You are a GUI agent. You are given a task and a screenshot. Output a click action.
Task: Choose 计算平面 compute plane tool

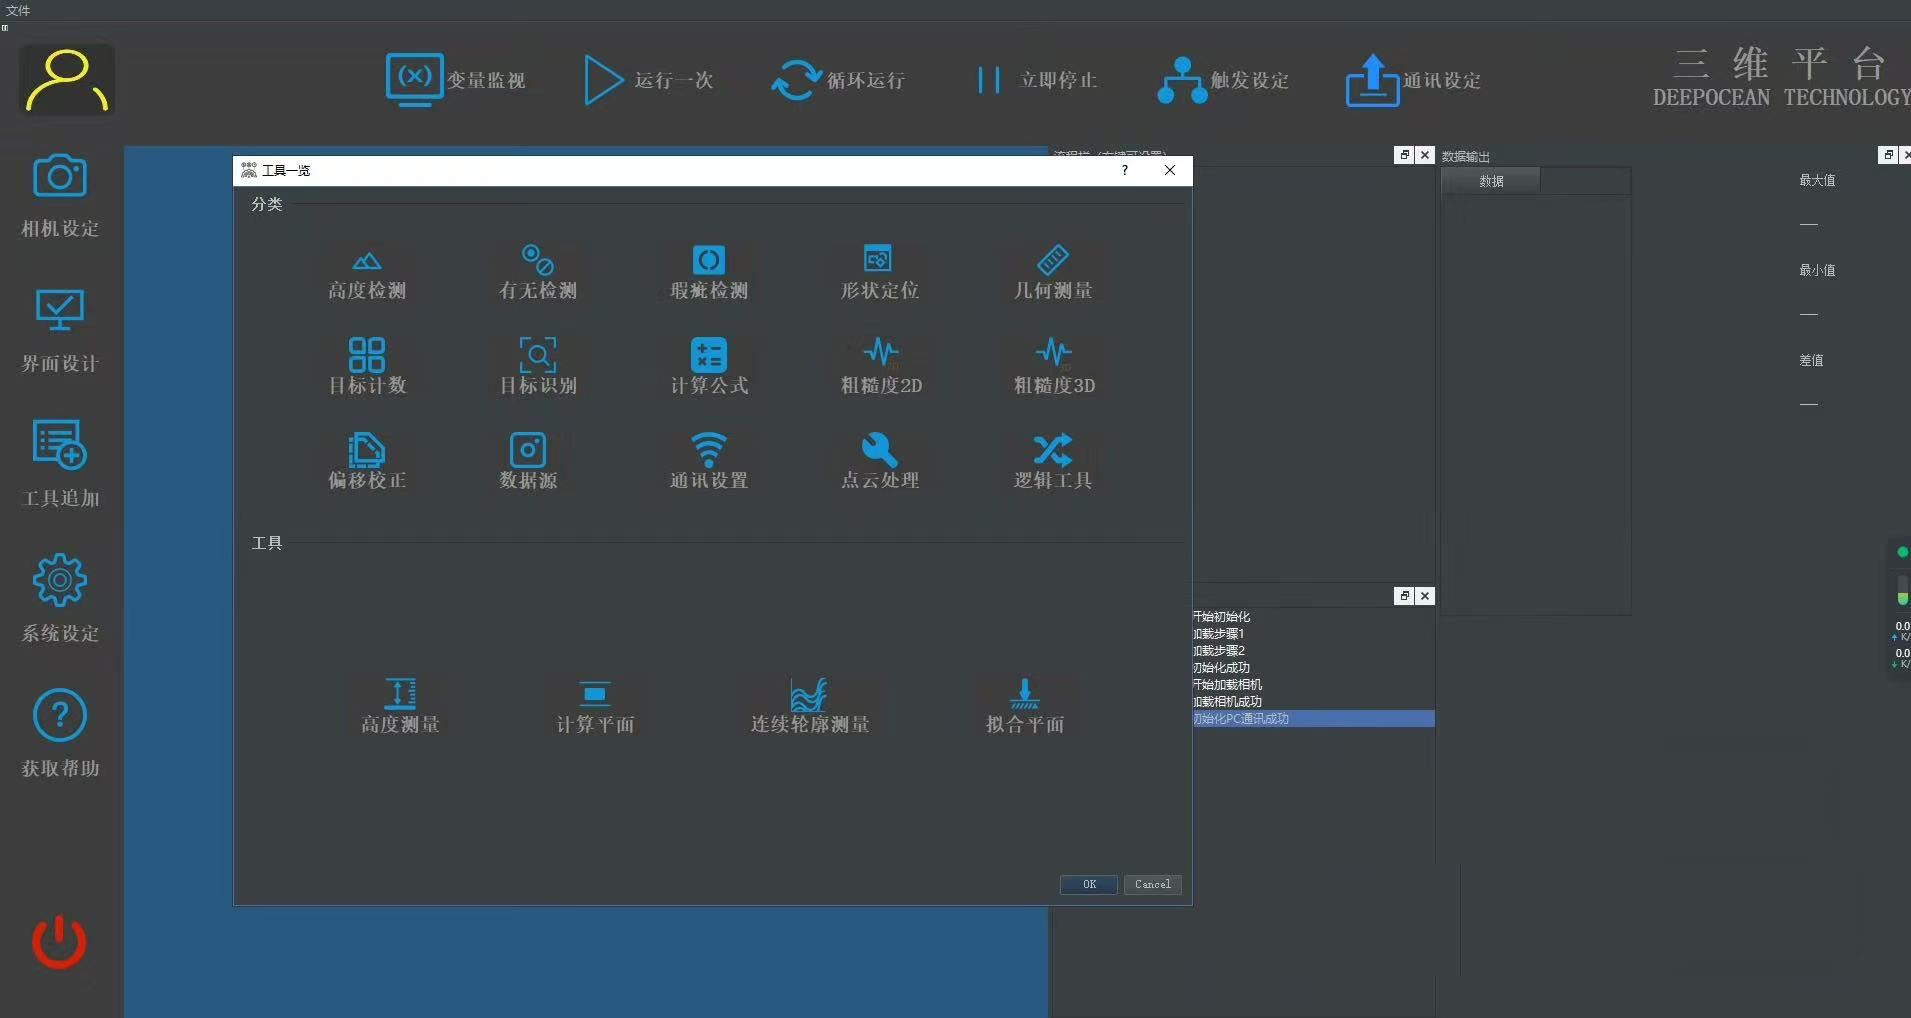(x=595, y=707)
